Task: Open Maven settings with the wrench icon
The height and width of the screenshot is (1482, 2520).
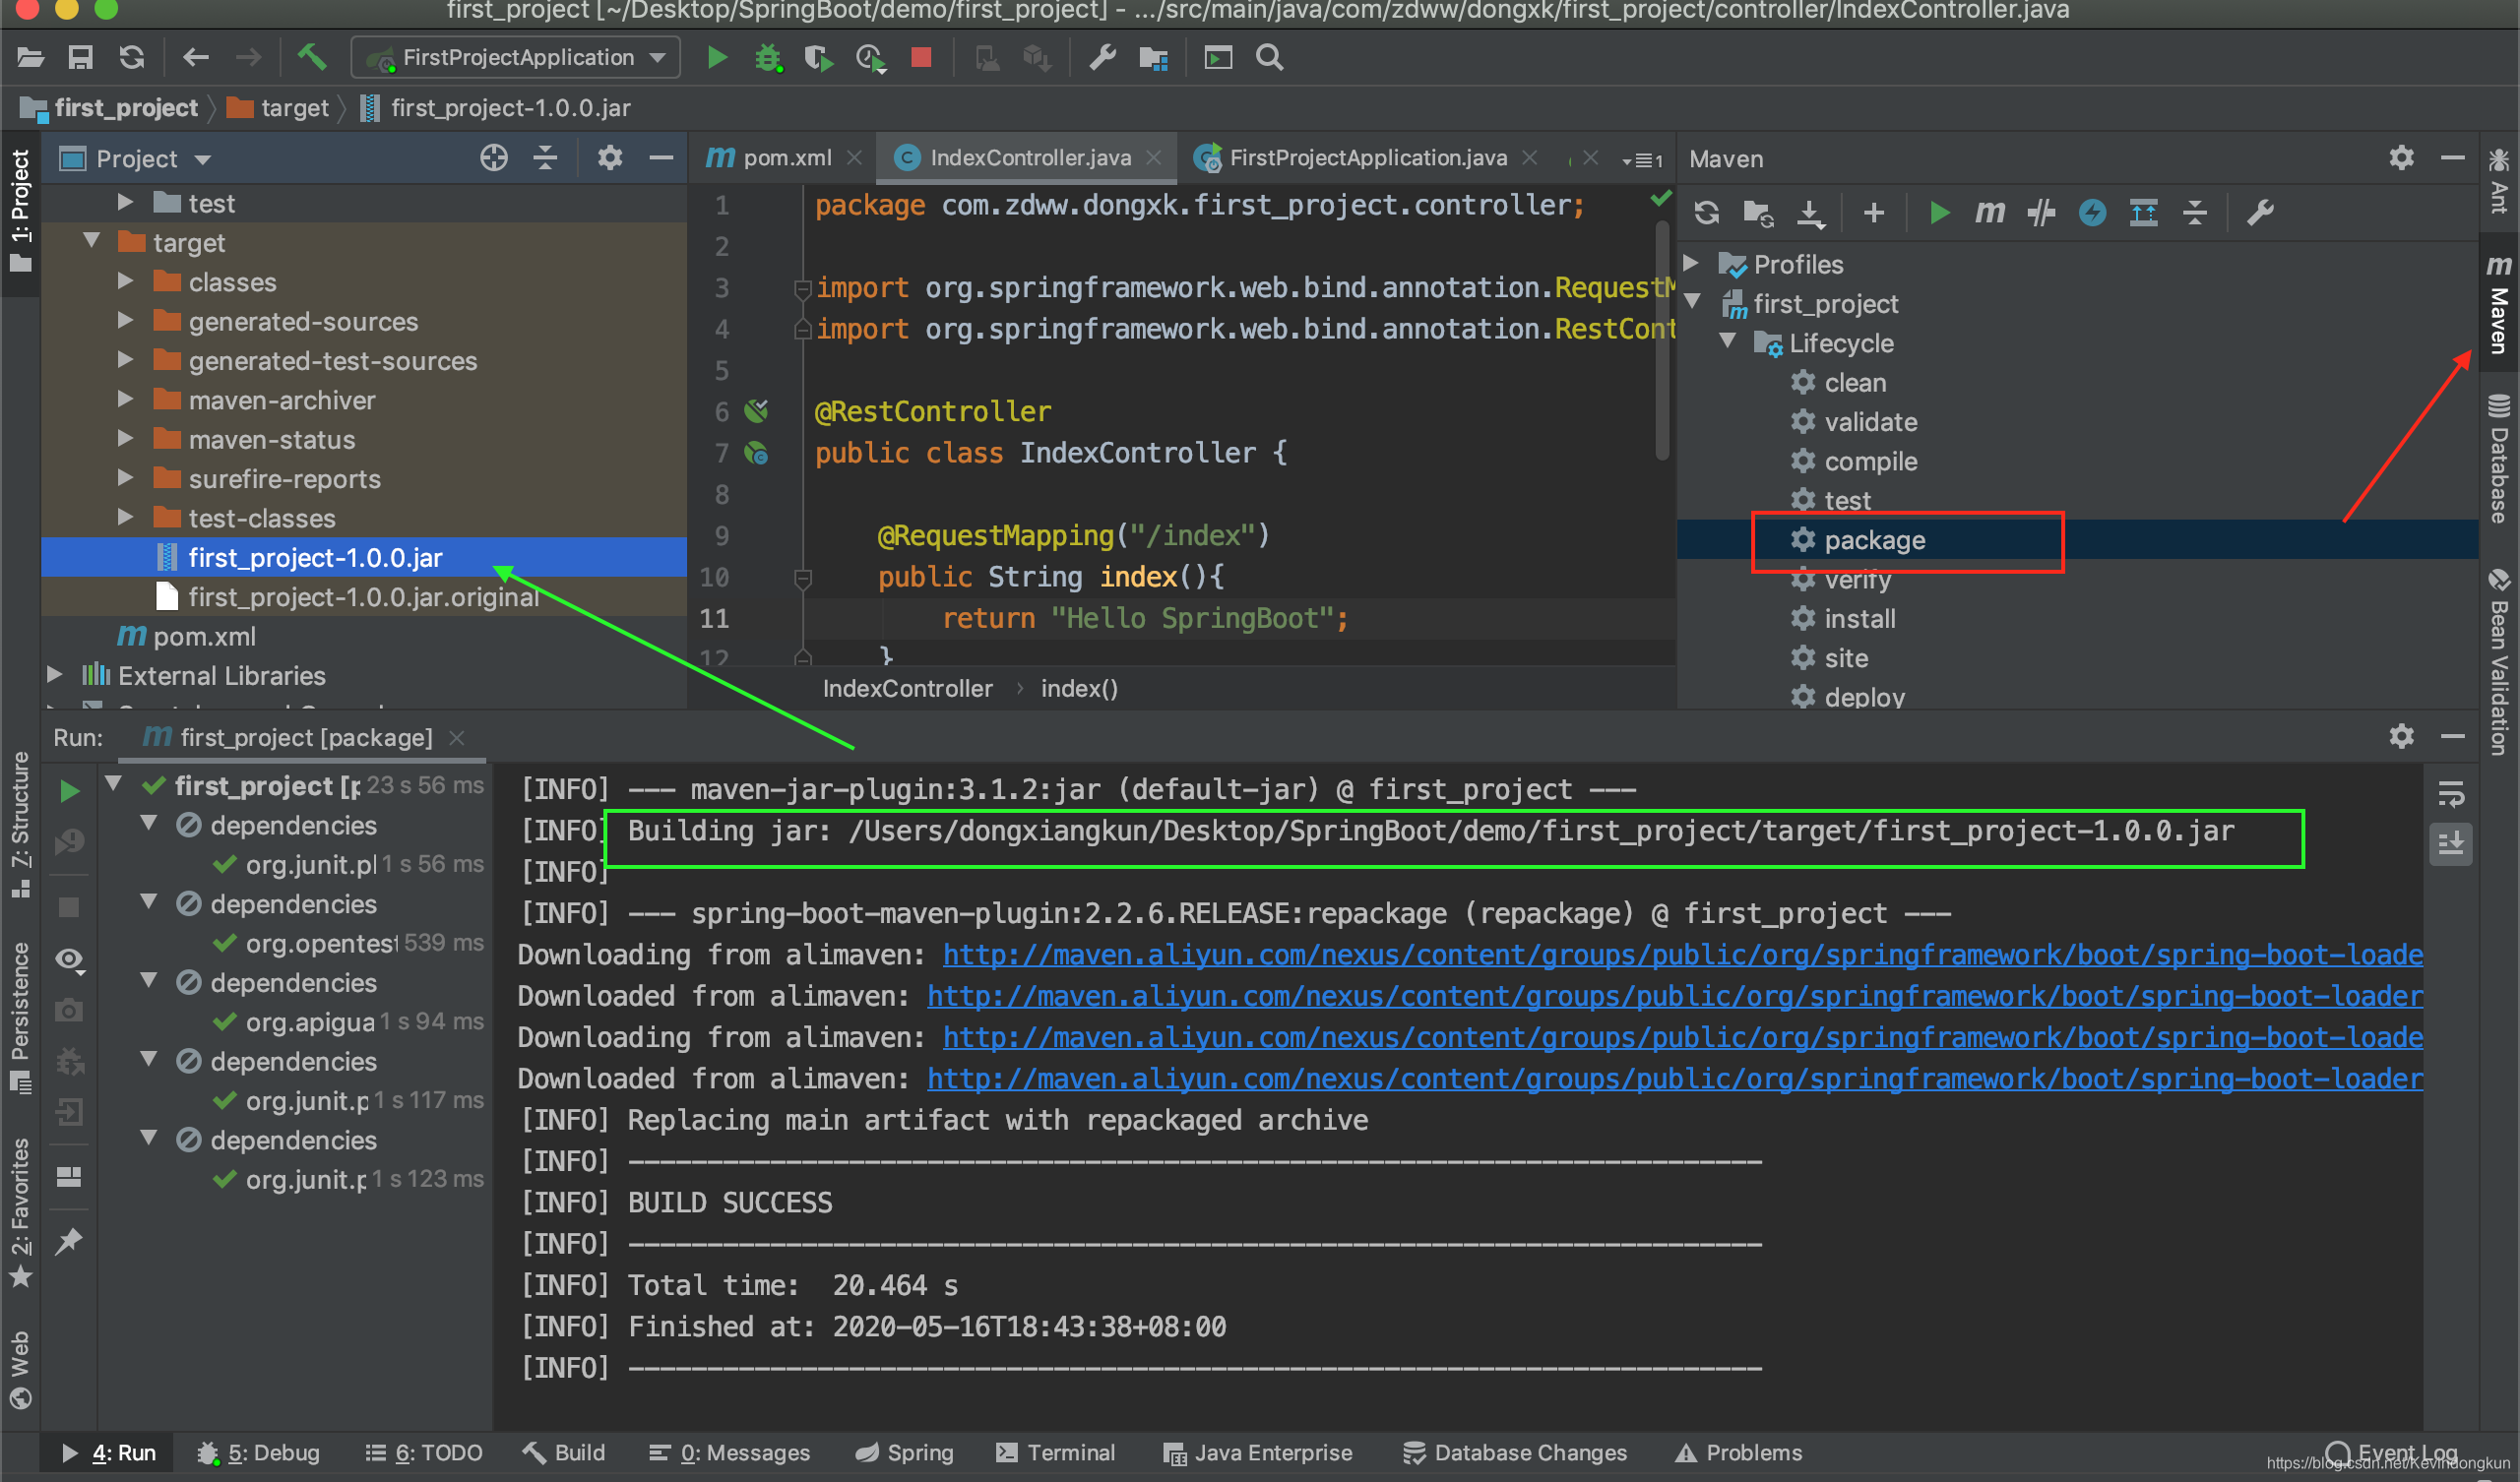Action: click(2260, 212)
